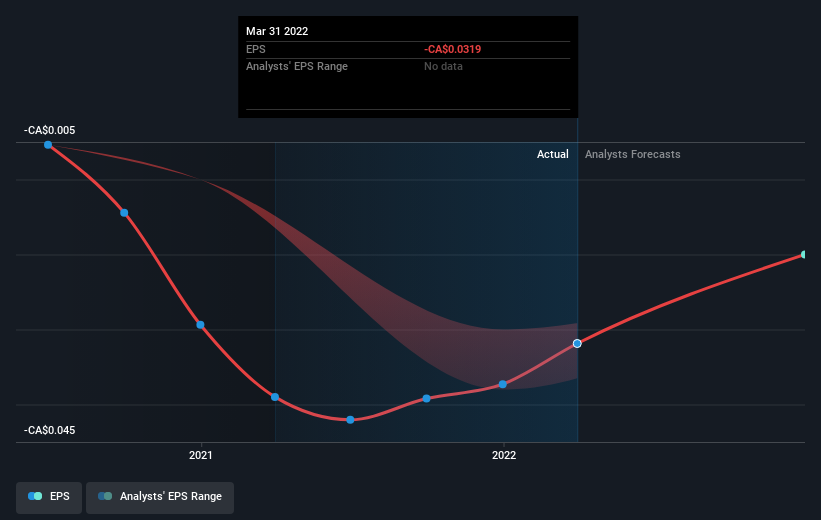
Task: Toggle the EPS legend series
Action: (49, 497)
